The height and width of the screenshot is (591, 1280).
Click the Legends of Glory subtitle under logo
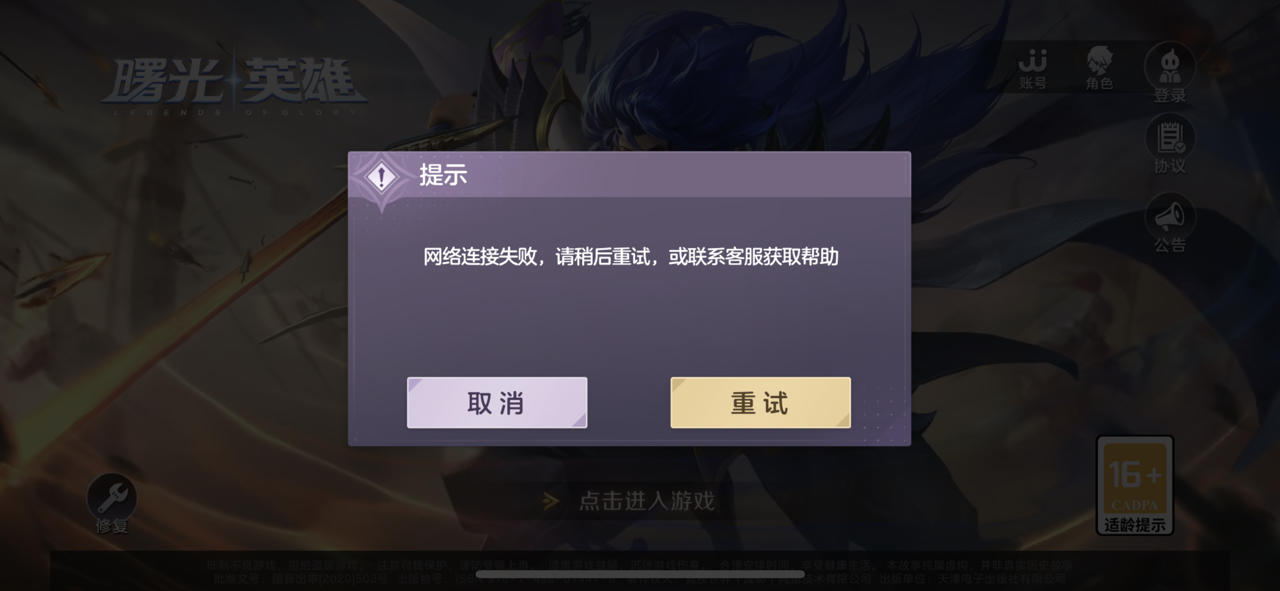point(234,113)
